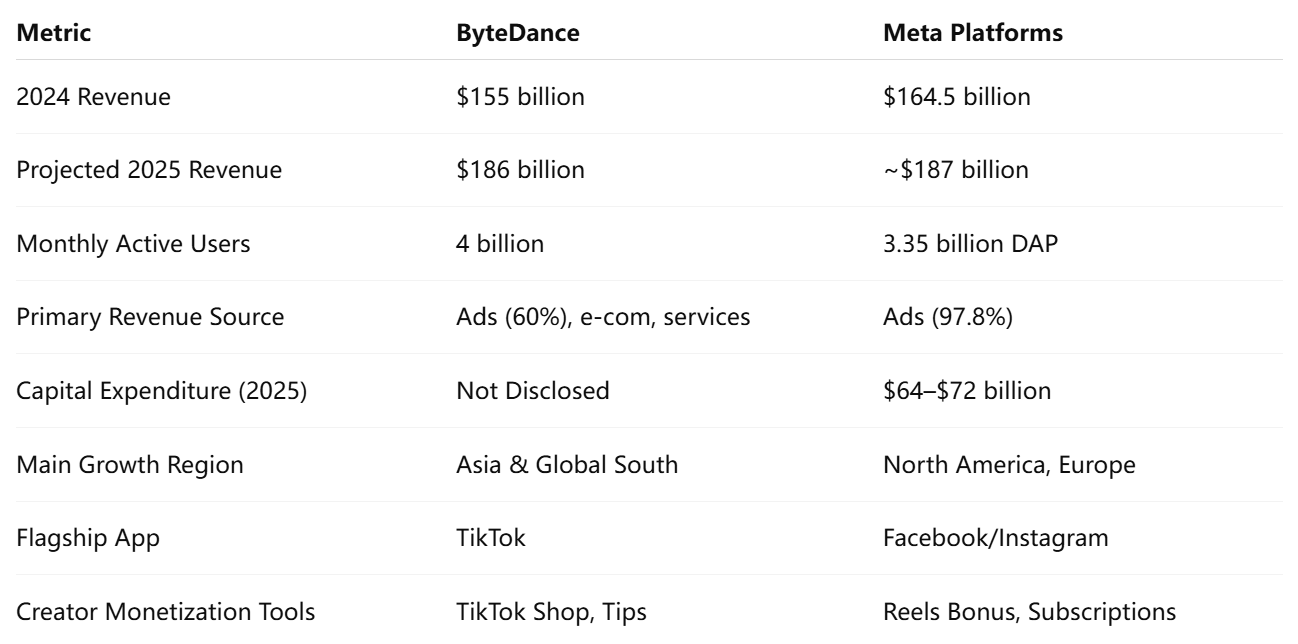
Task: Click the Metric column header
Action: click(x=48, y=33)
